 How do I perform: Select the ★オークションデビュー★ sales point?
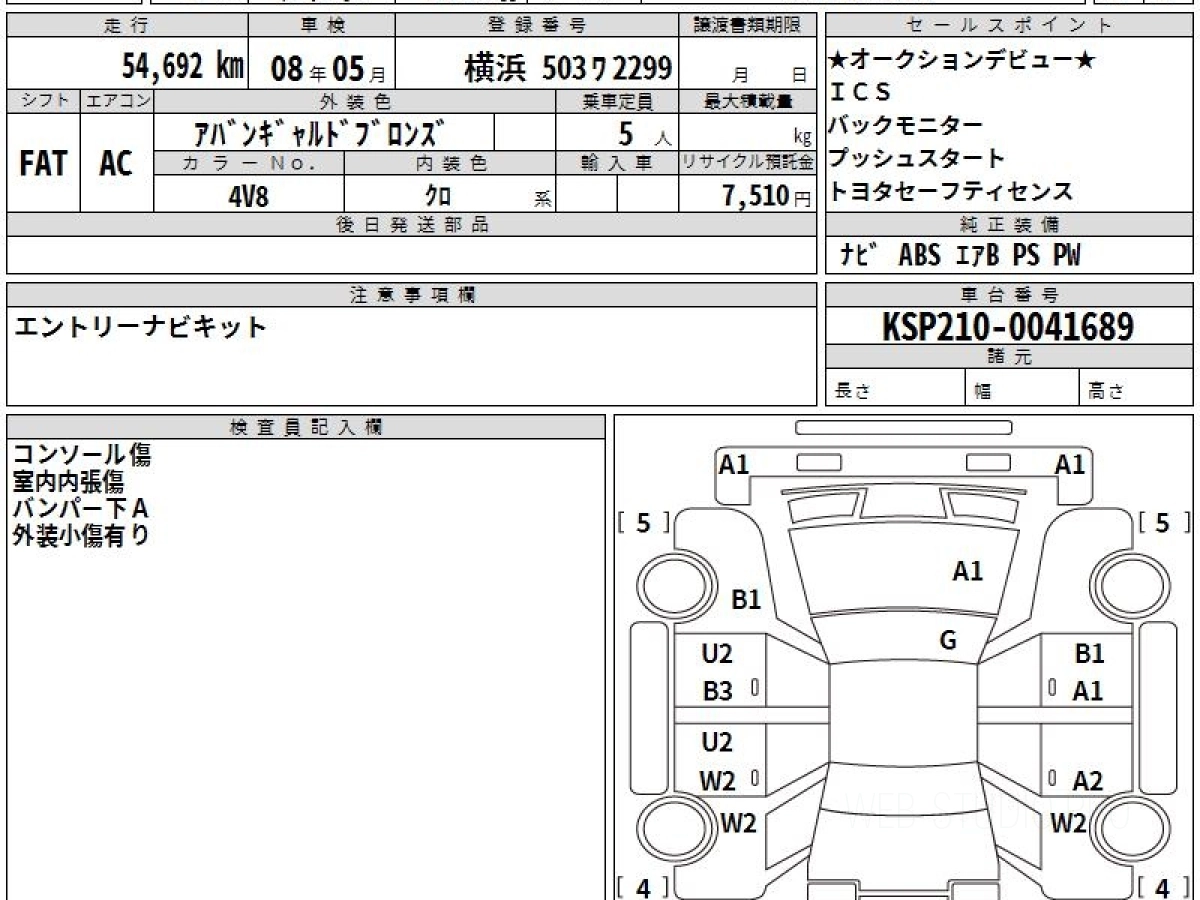pos(962,60)
